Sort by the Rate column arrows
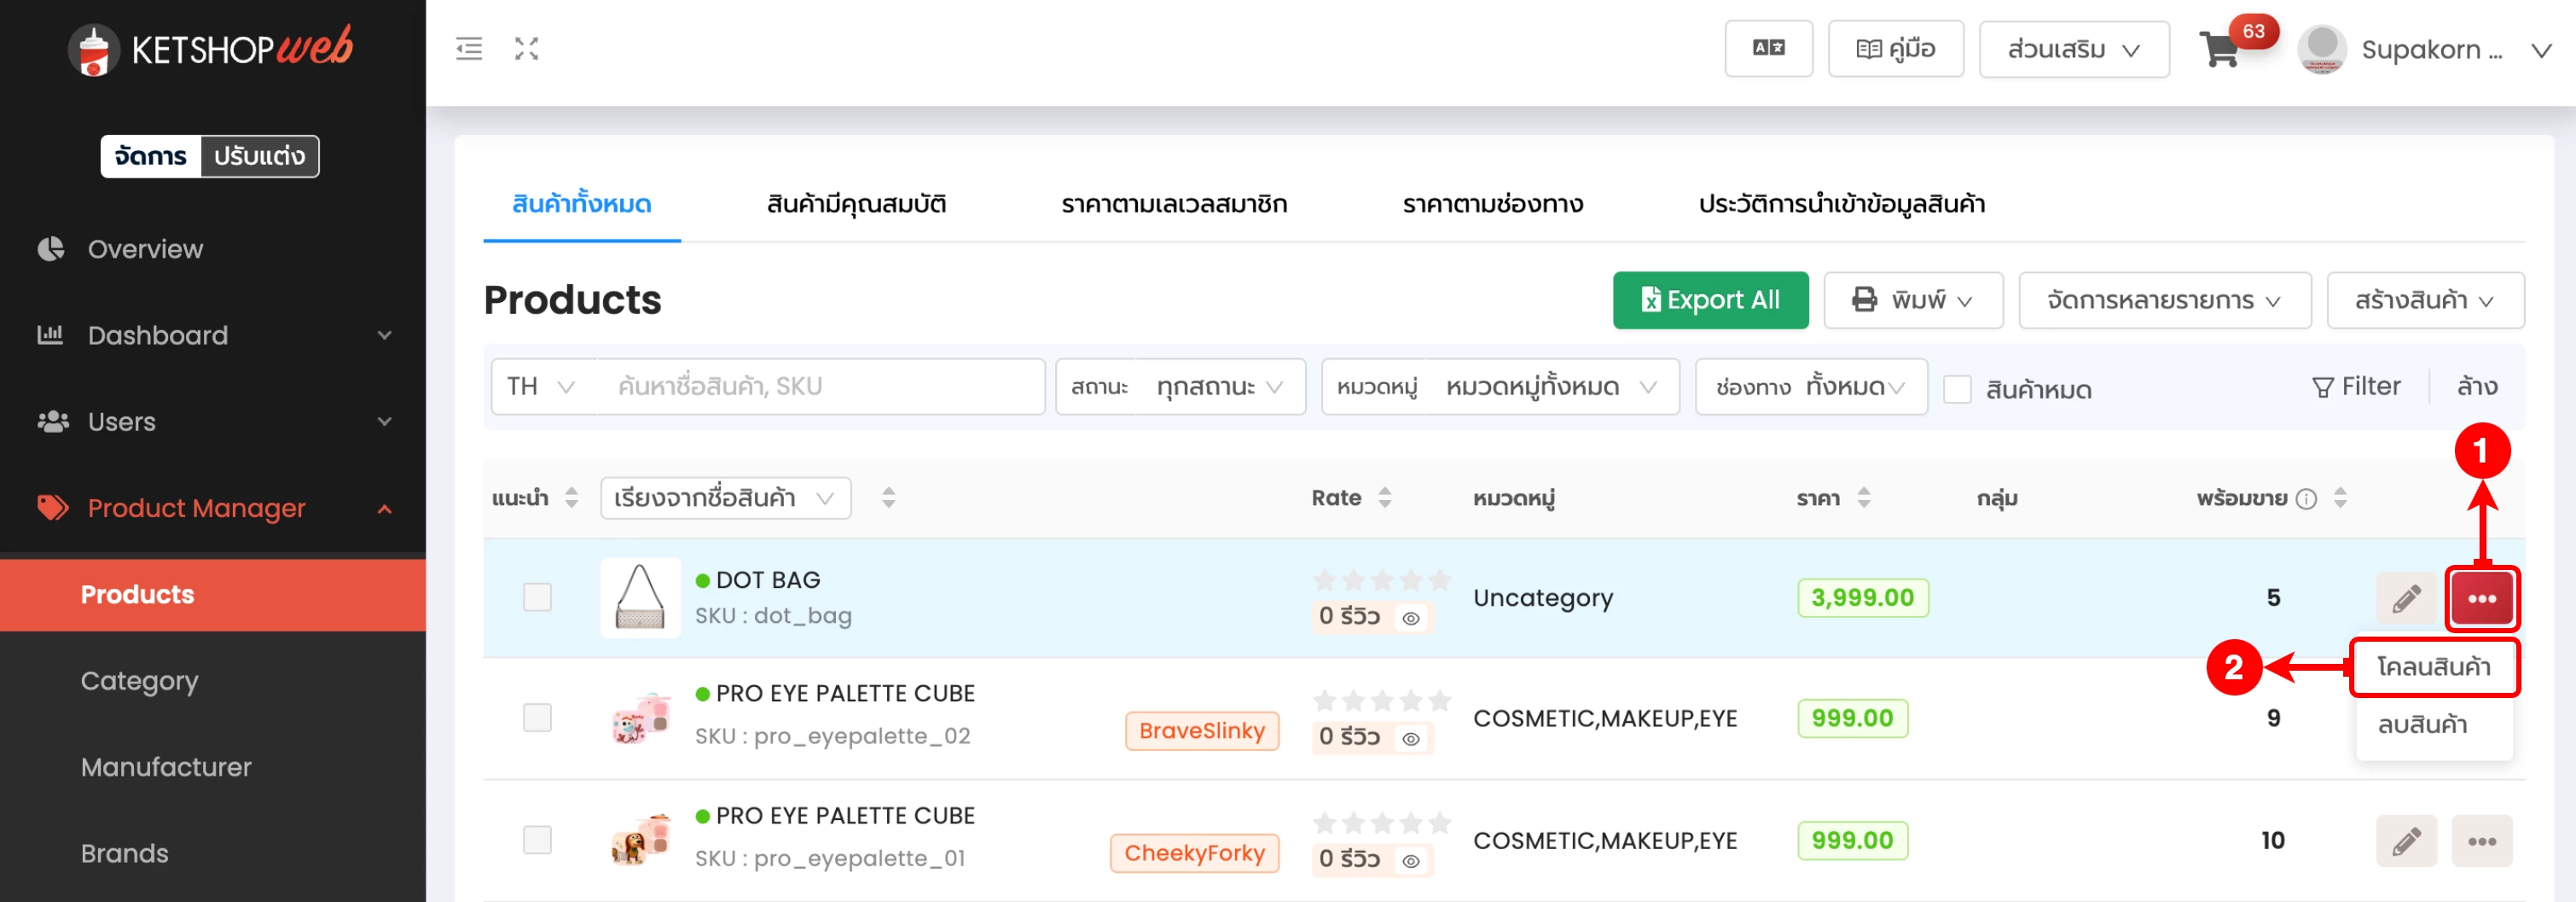 tap(1385, 497)
